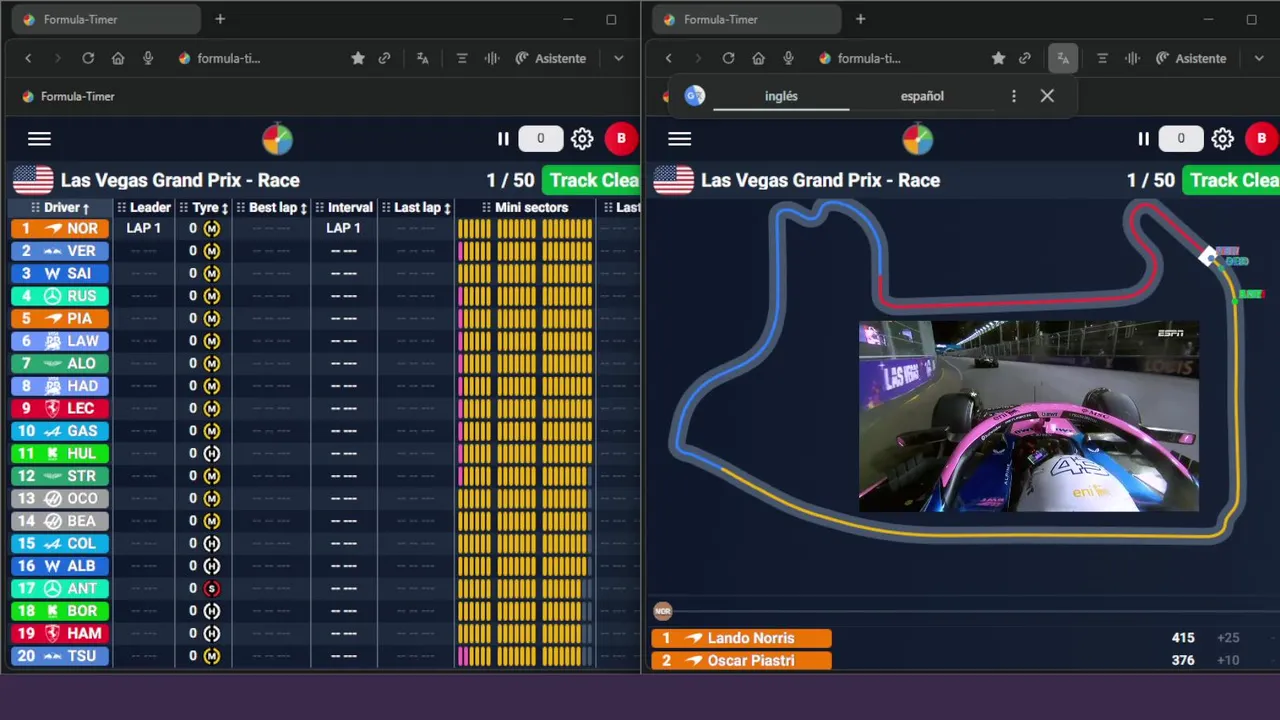Viewport: 1280px width, 720px height.
Task: Click Track Clear status in left window
Action: (x=590, y=180)
